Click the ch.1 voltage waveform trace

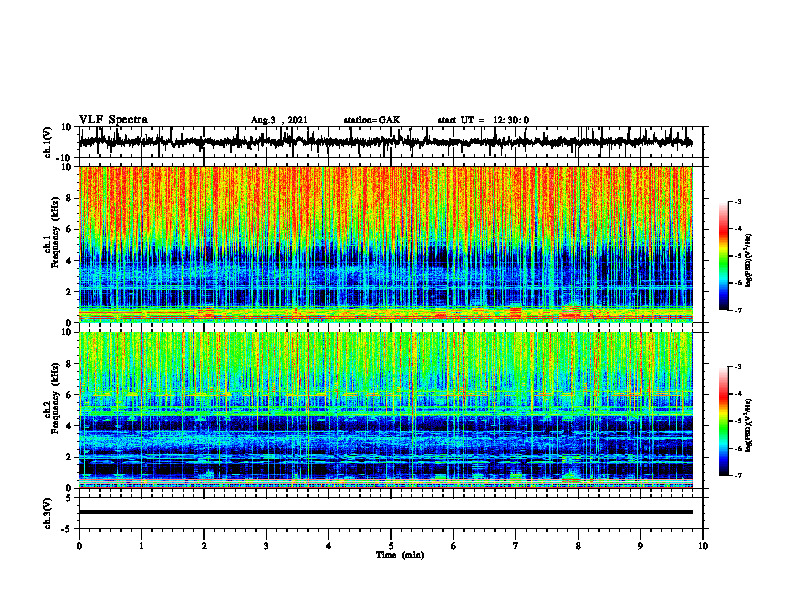pyautogui.click(x=385, y=142)
